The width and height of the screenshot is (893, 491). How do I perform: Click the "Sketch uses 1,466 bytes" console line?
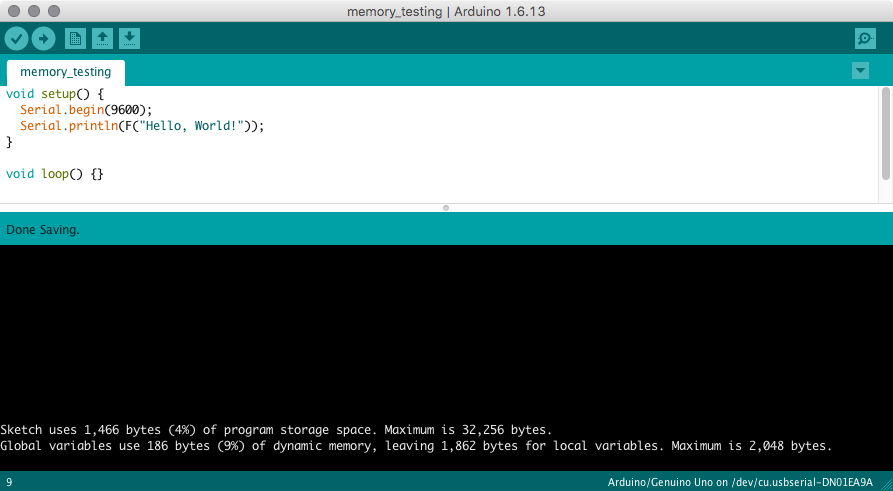click(x=276, y=429)
